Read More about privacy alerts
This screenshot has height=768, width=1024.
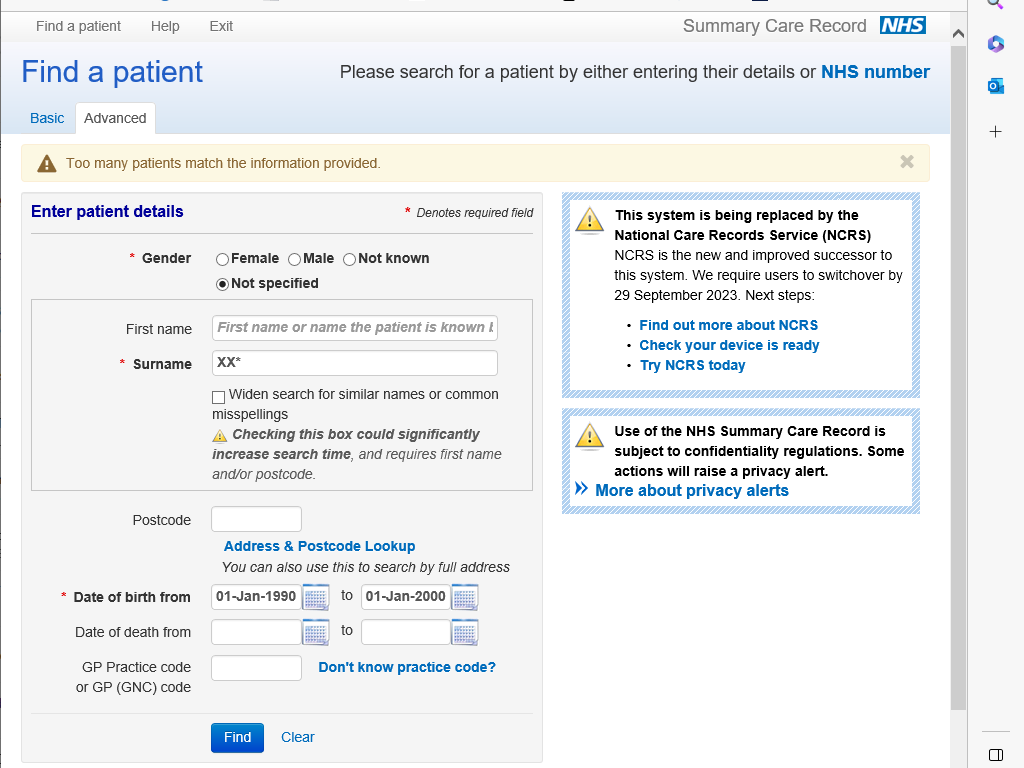point(692,490)
